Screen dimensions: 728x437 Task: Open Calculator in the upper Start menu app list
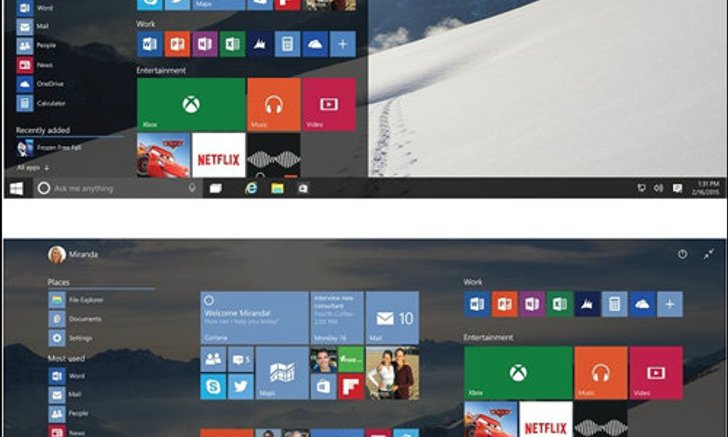(x=41, y=103)
